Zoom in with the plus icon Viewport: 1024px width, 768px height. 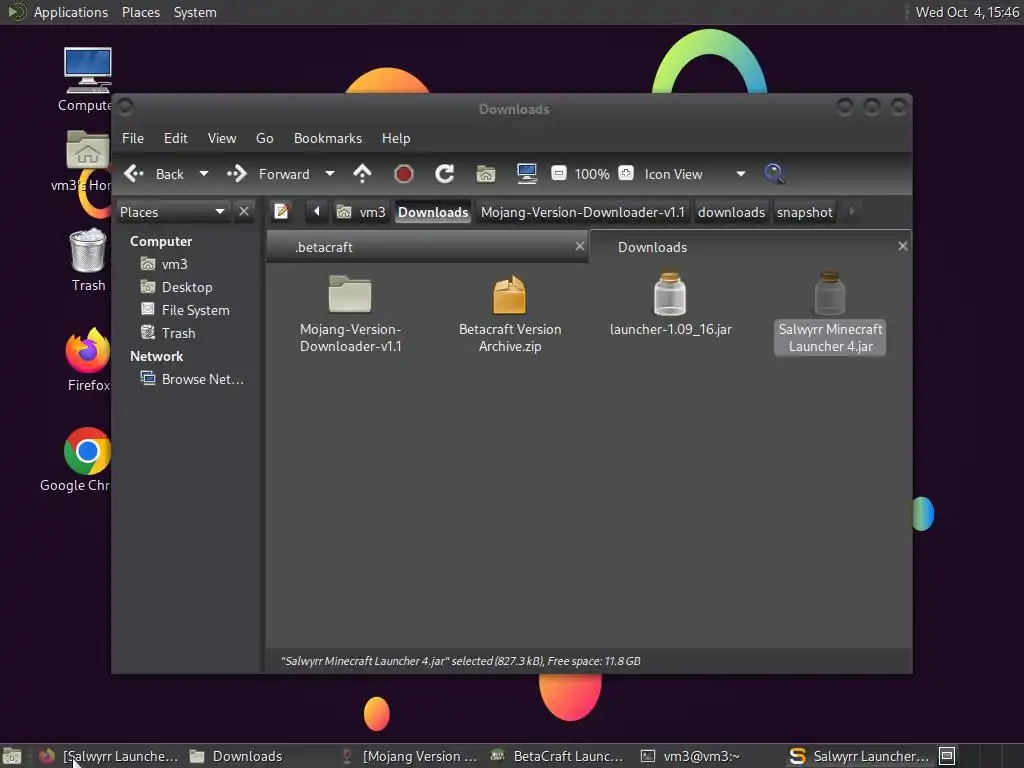(626, 174)
